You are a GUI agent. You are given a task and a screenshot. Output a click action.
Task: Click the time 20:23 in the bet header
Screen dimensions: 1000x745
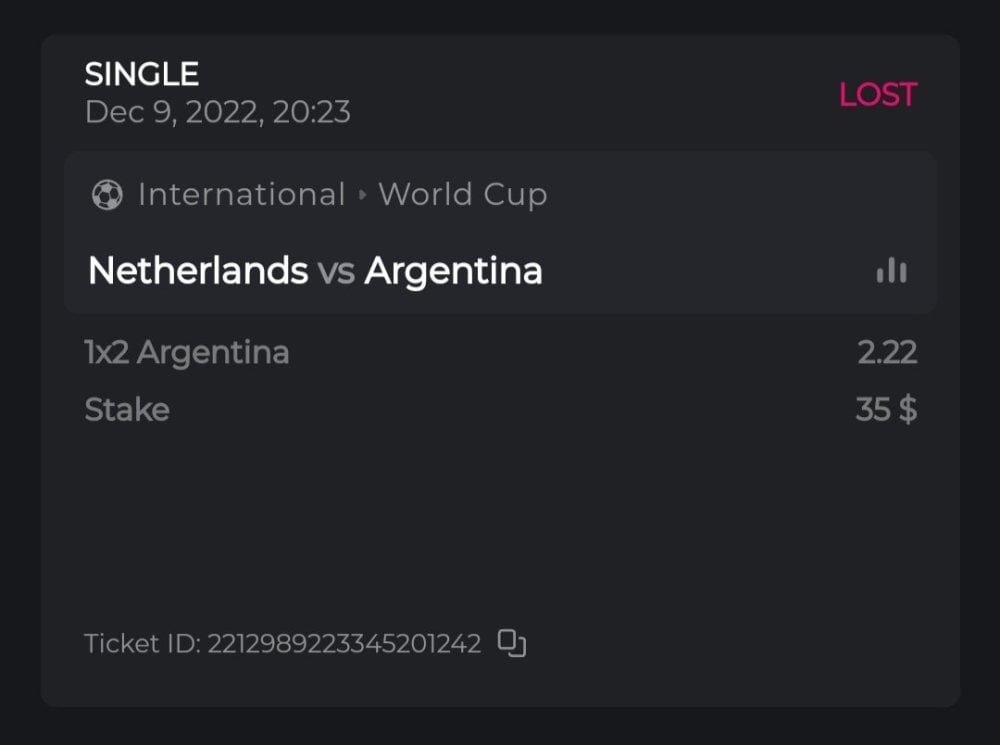pos(311,112)
